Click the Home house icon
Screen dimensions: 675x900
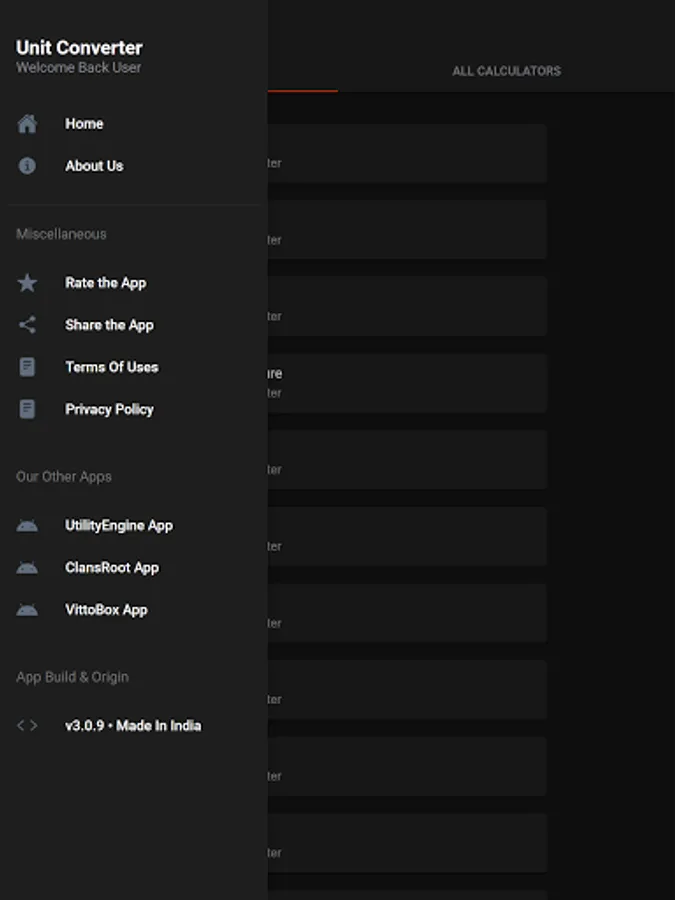click(x=27, y=124)
